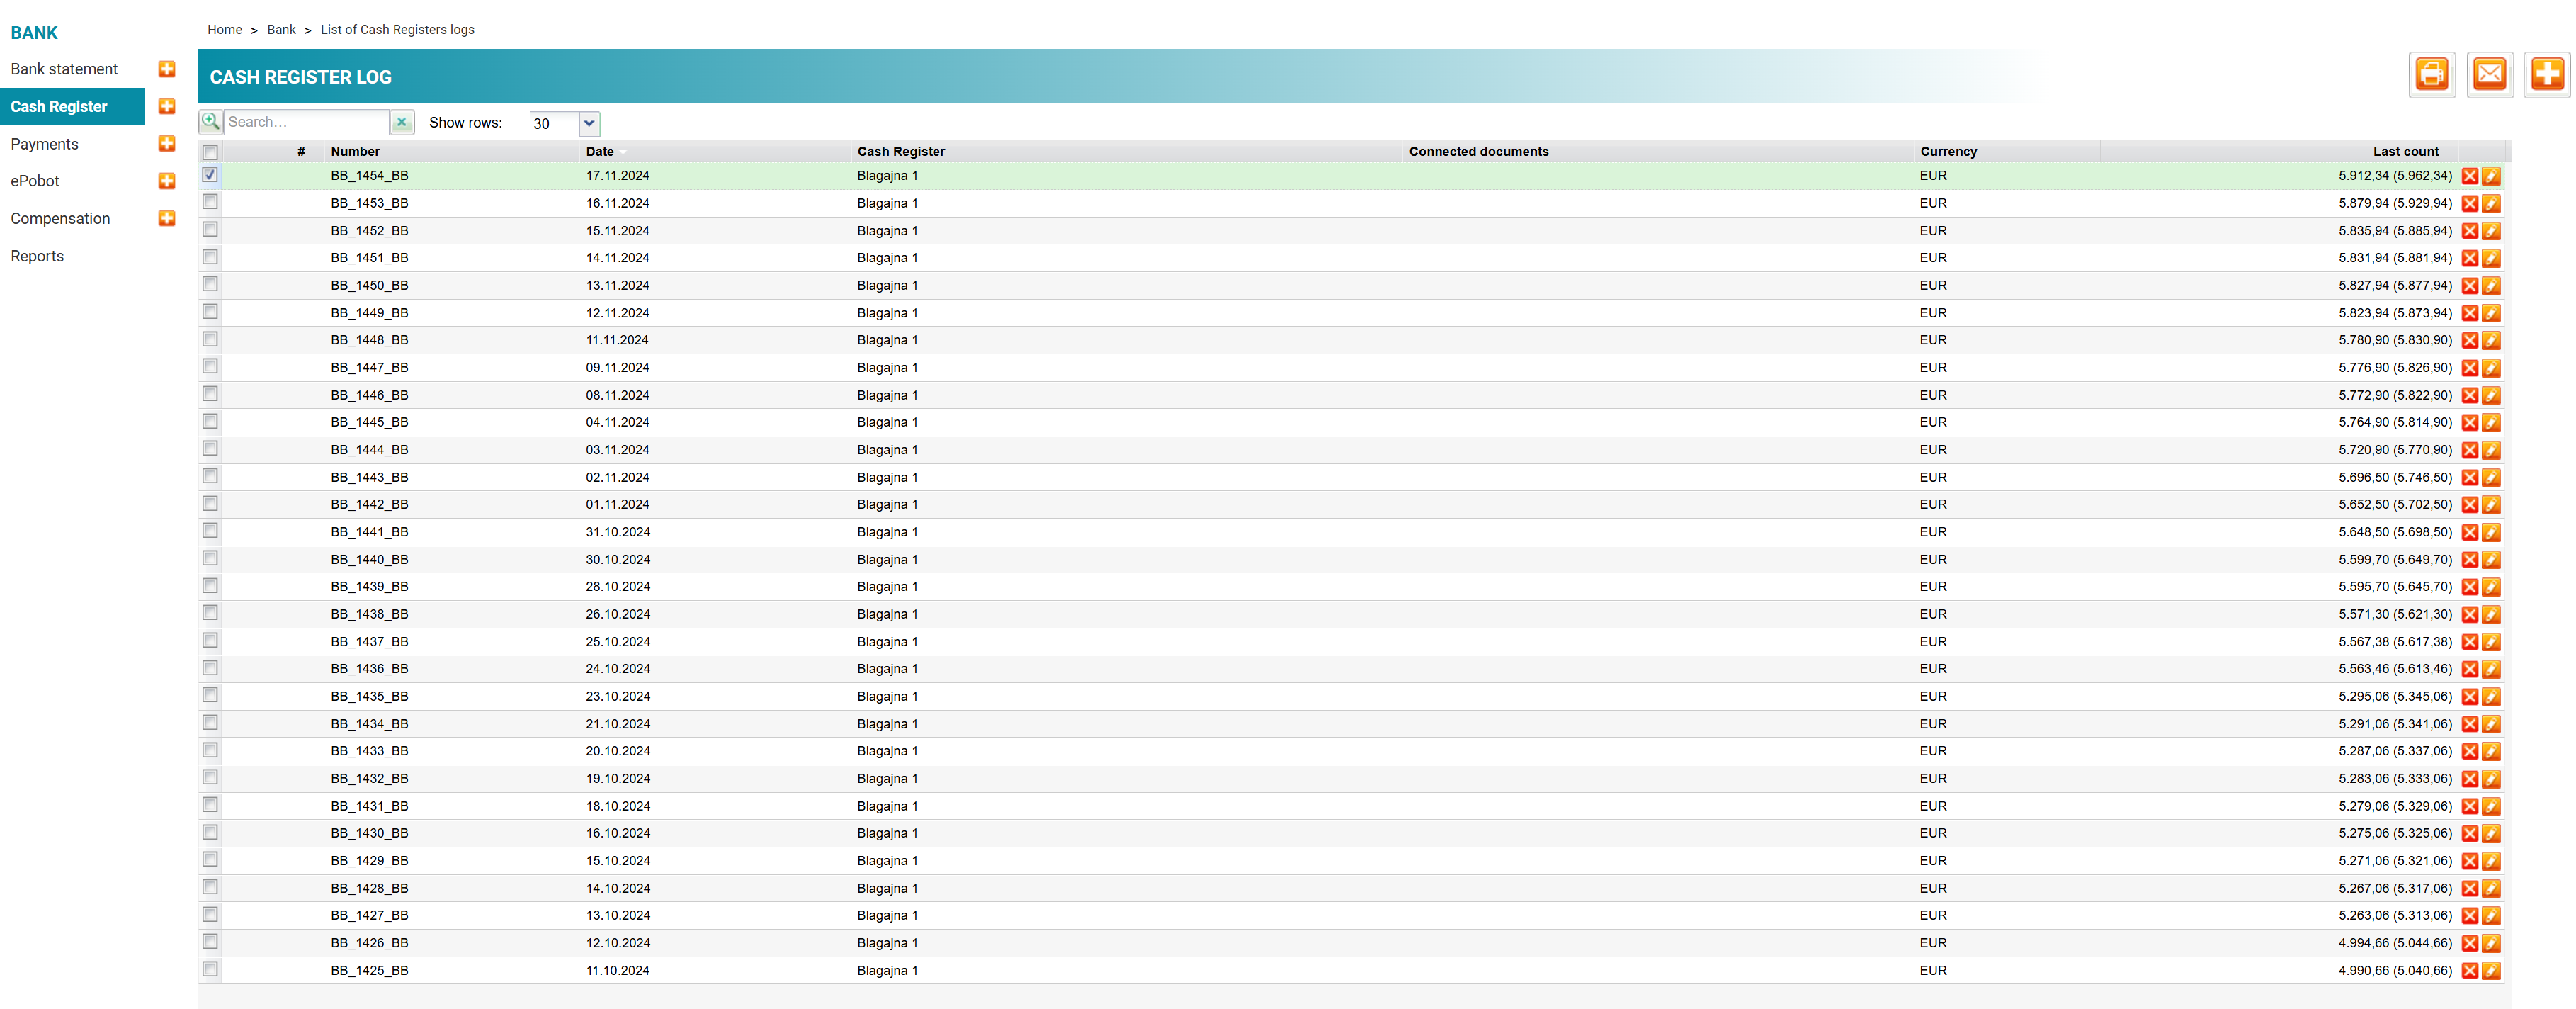Open the Show rows dropdown

589,123
